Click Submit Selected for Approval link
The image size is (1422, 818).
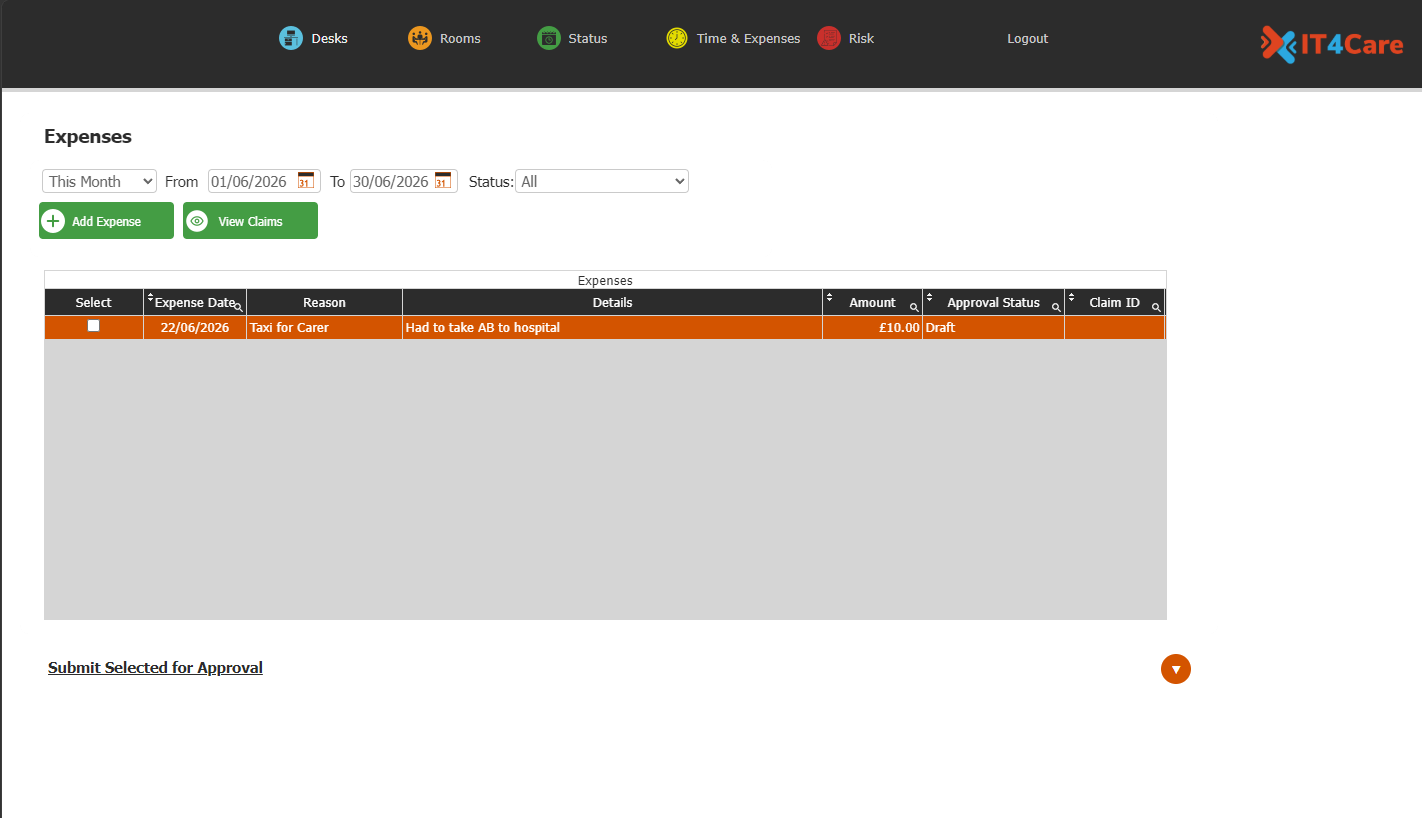tap(155, 668)
